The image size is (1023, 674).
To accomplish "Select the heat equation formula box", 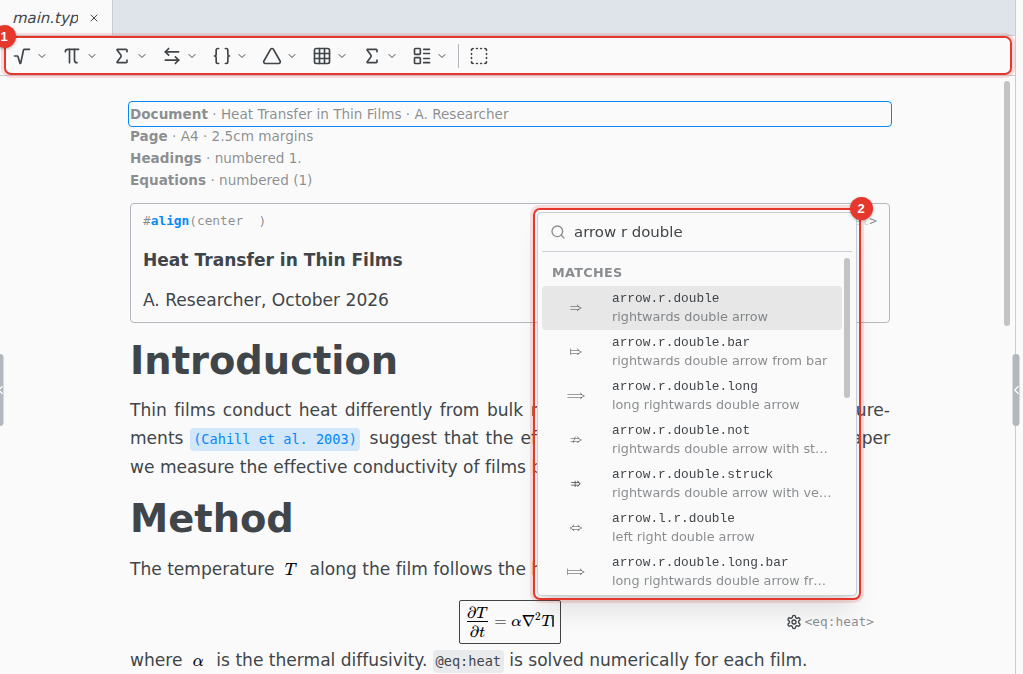I will [x=510, y=622].
